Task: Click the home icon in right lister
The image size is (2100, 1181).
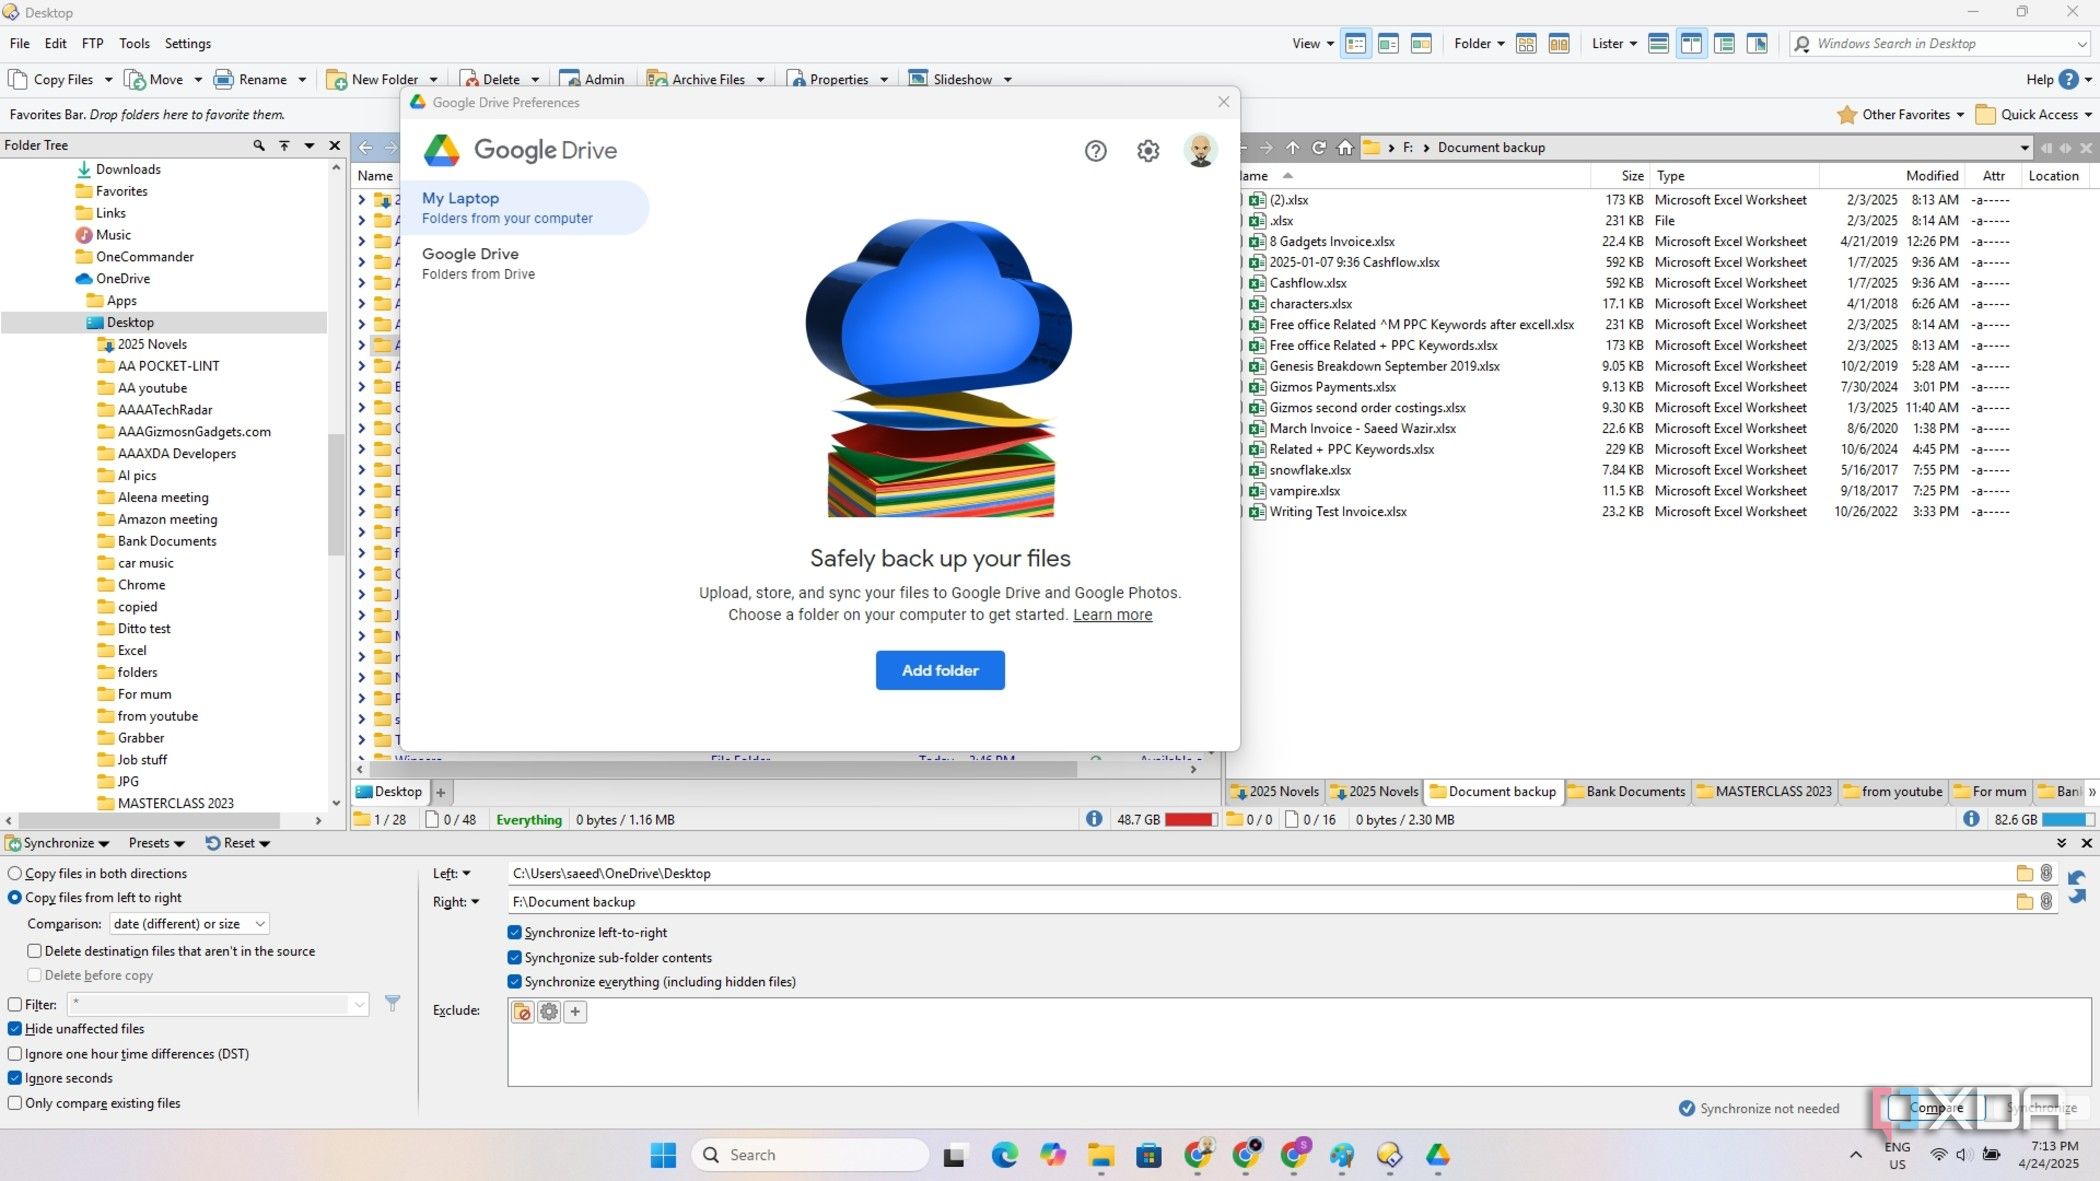Action: [1346, 147]
